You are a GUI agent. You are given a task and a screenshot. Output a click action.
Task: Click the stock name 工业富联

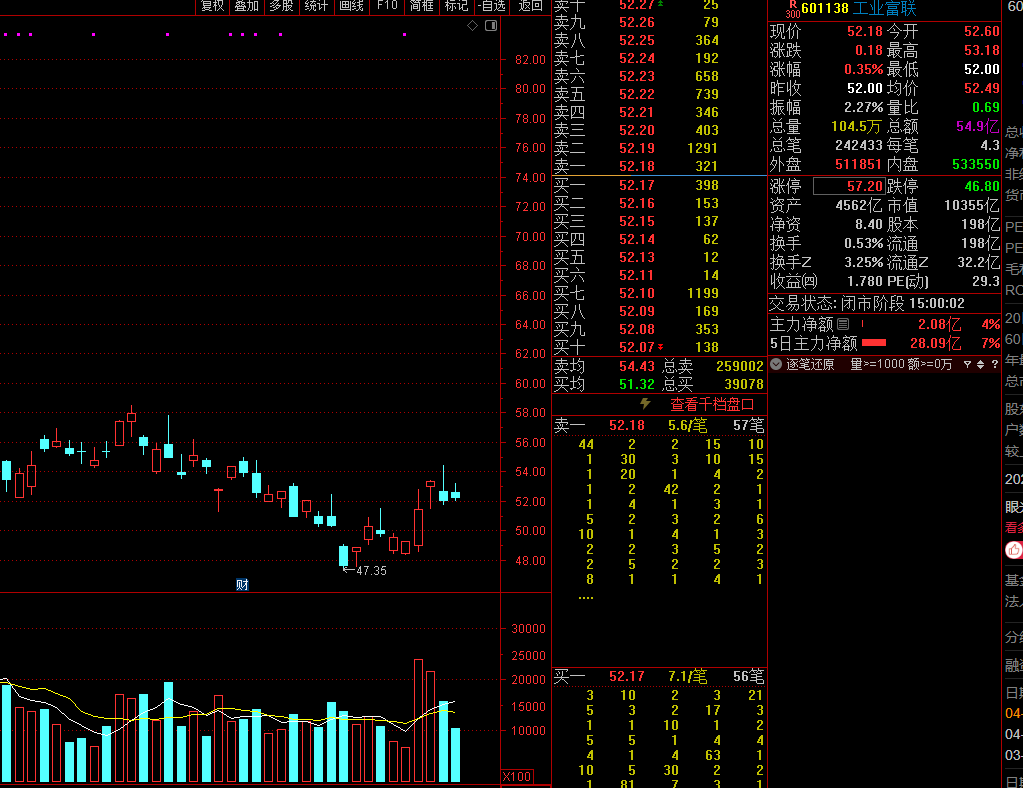pos(884,8)
